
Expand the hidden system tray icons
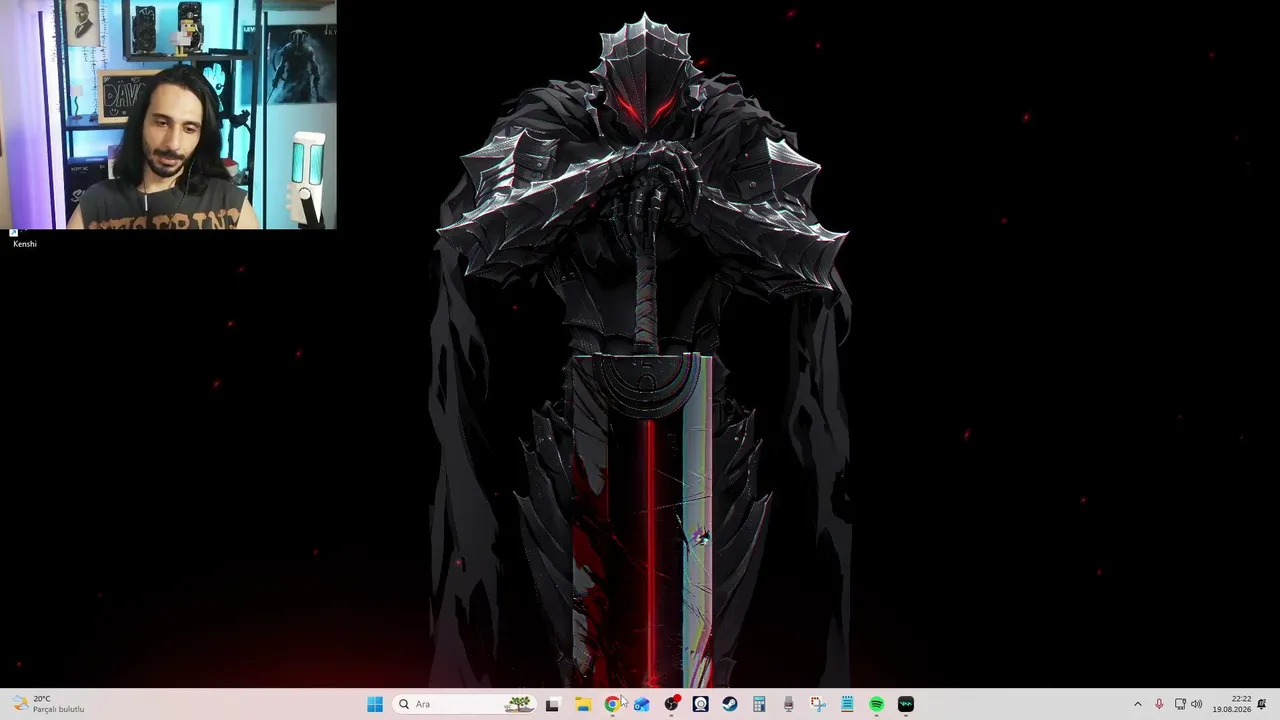pyautogui.click(x=1137, y=704)
